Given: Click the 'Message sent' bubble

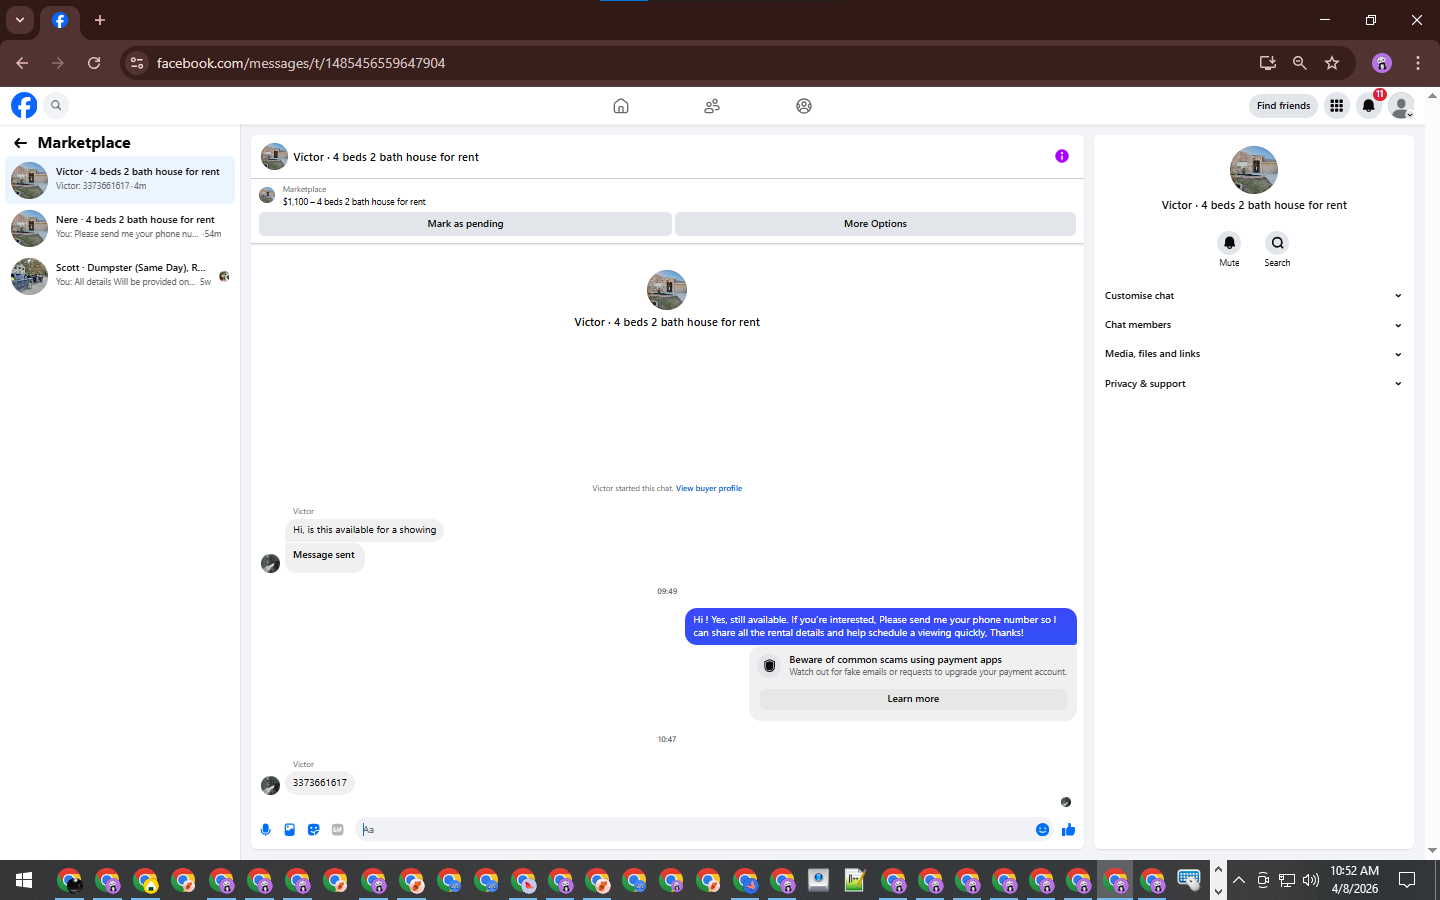Looking at the screenshot, I should (324, 556).
